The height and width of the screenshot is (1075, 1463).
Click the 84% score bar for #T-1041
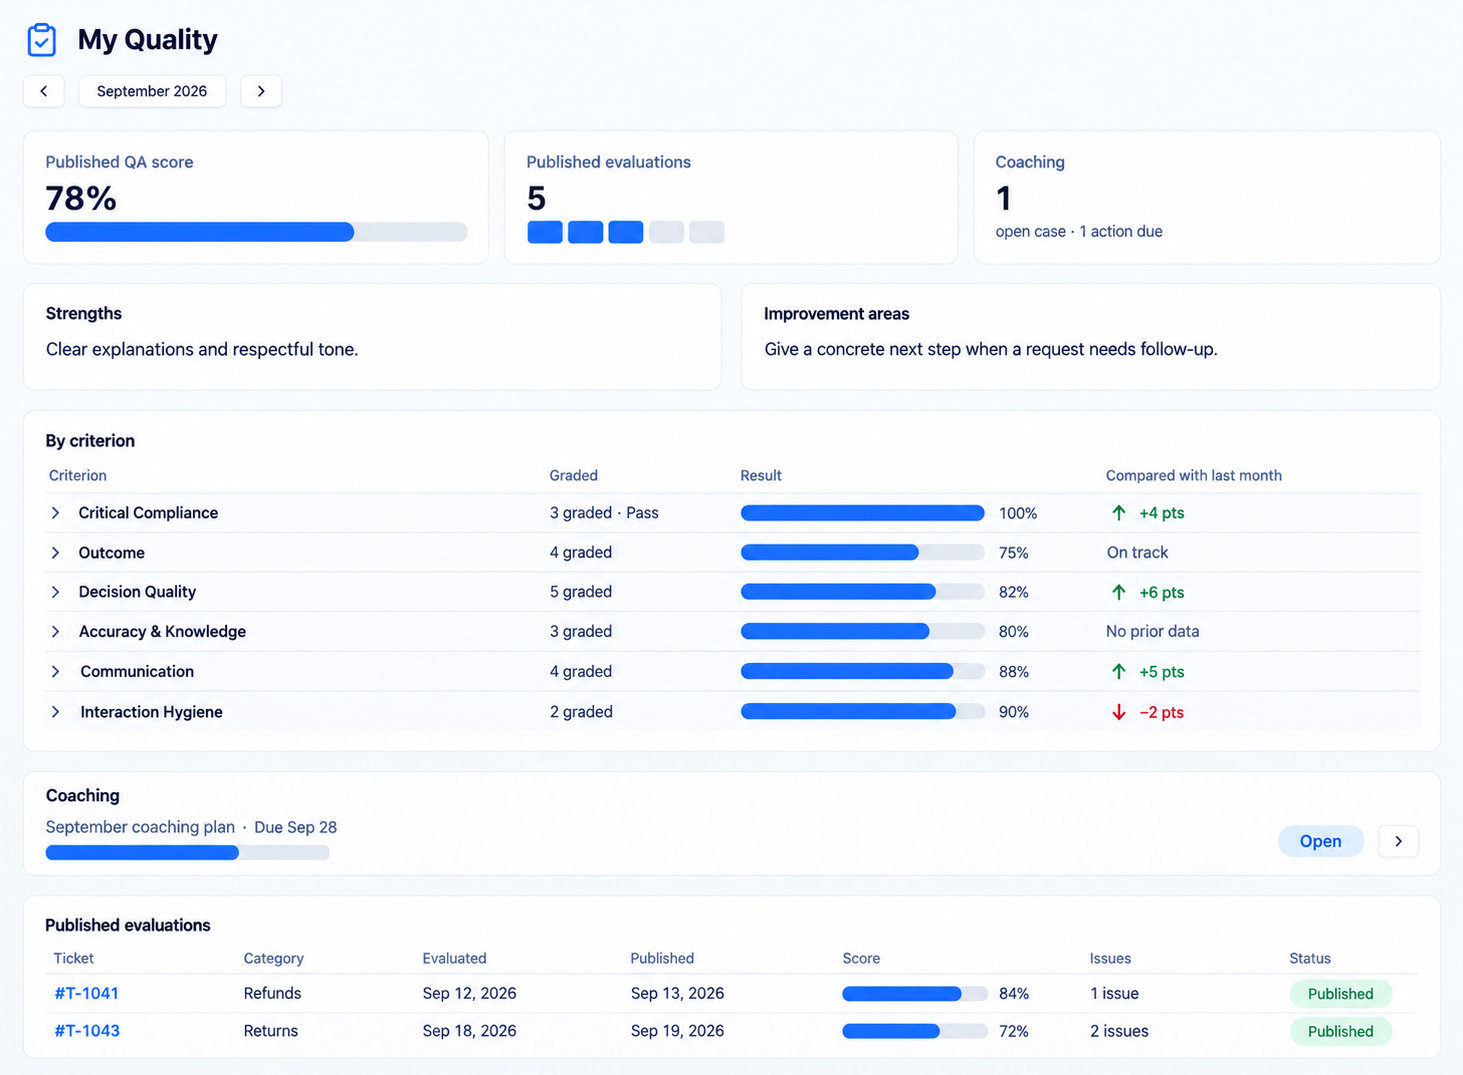pos(915,994)
